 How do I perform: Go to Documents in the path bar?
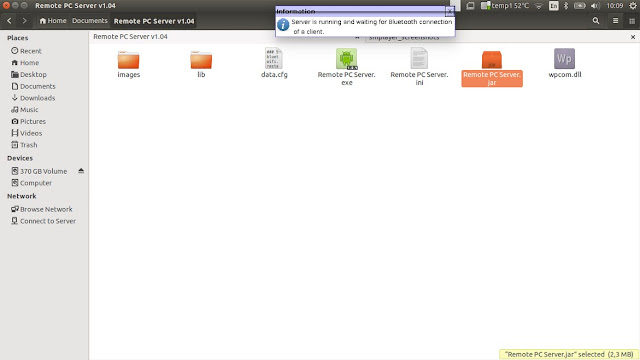(x=90, y=21)
